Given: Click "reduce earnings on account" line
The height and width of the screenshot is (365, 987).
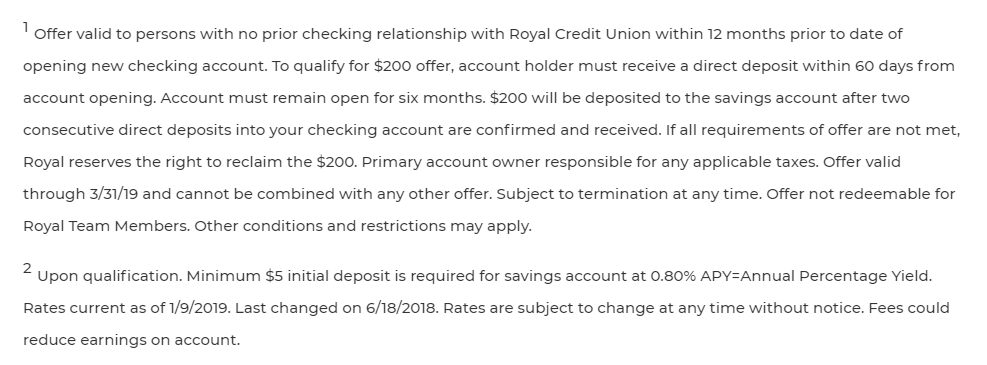Looking at the screenshot, I should point(132,340).
